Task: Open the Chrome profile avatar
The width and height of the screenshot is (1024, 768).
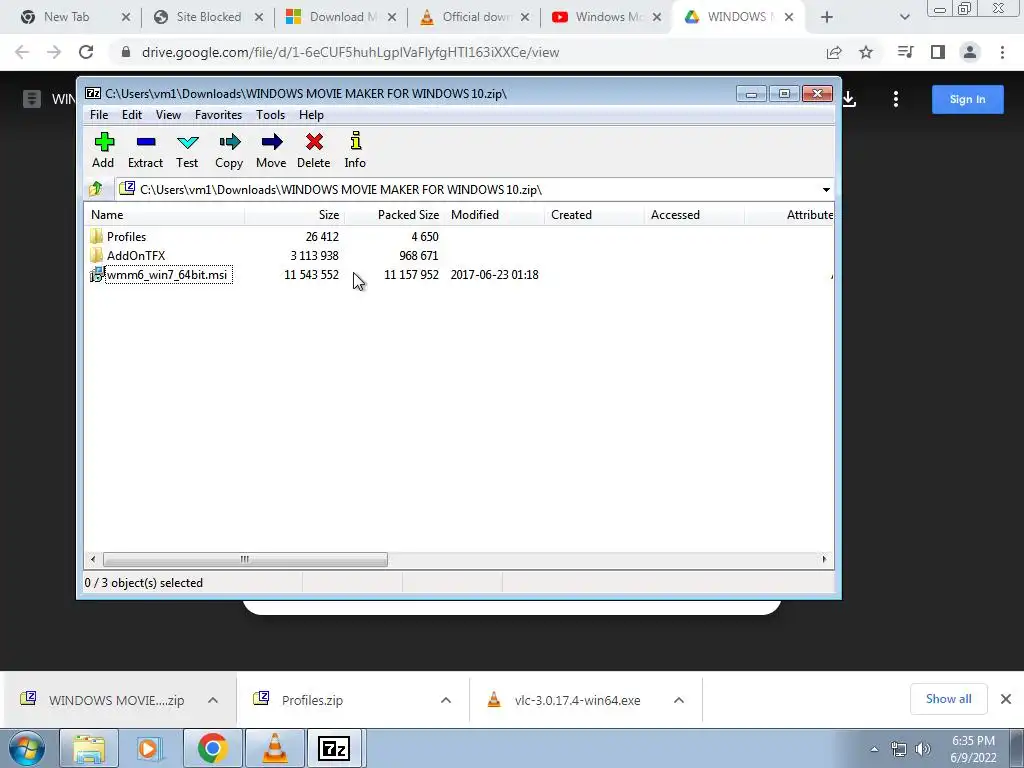Action: [x=970, y=52]
